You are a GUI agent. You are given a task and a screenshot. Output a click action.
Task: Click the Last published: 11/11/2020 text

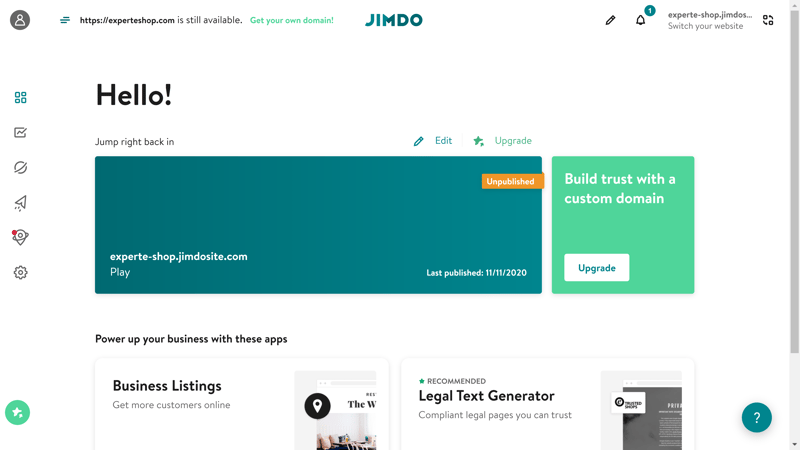477,273
